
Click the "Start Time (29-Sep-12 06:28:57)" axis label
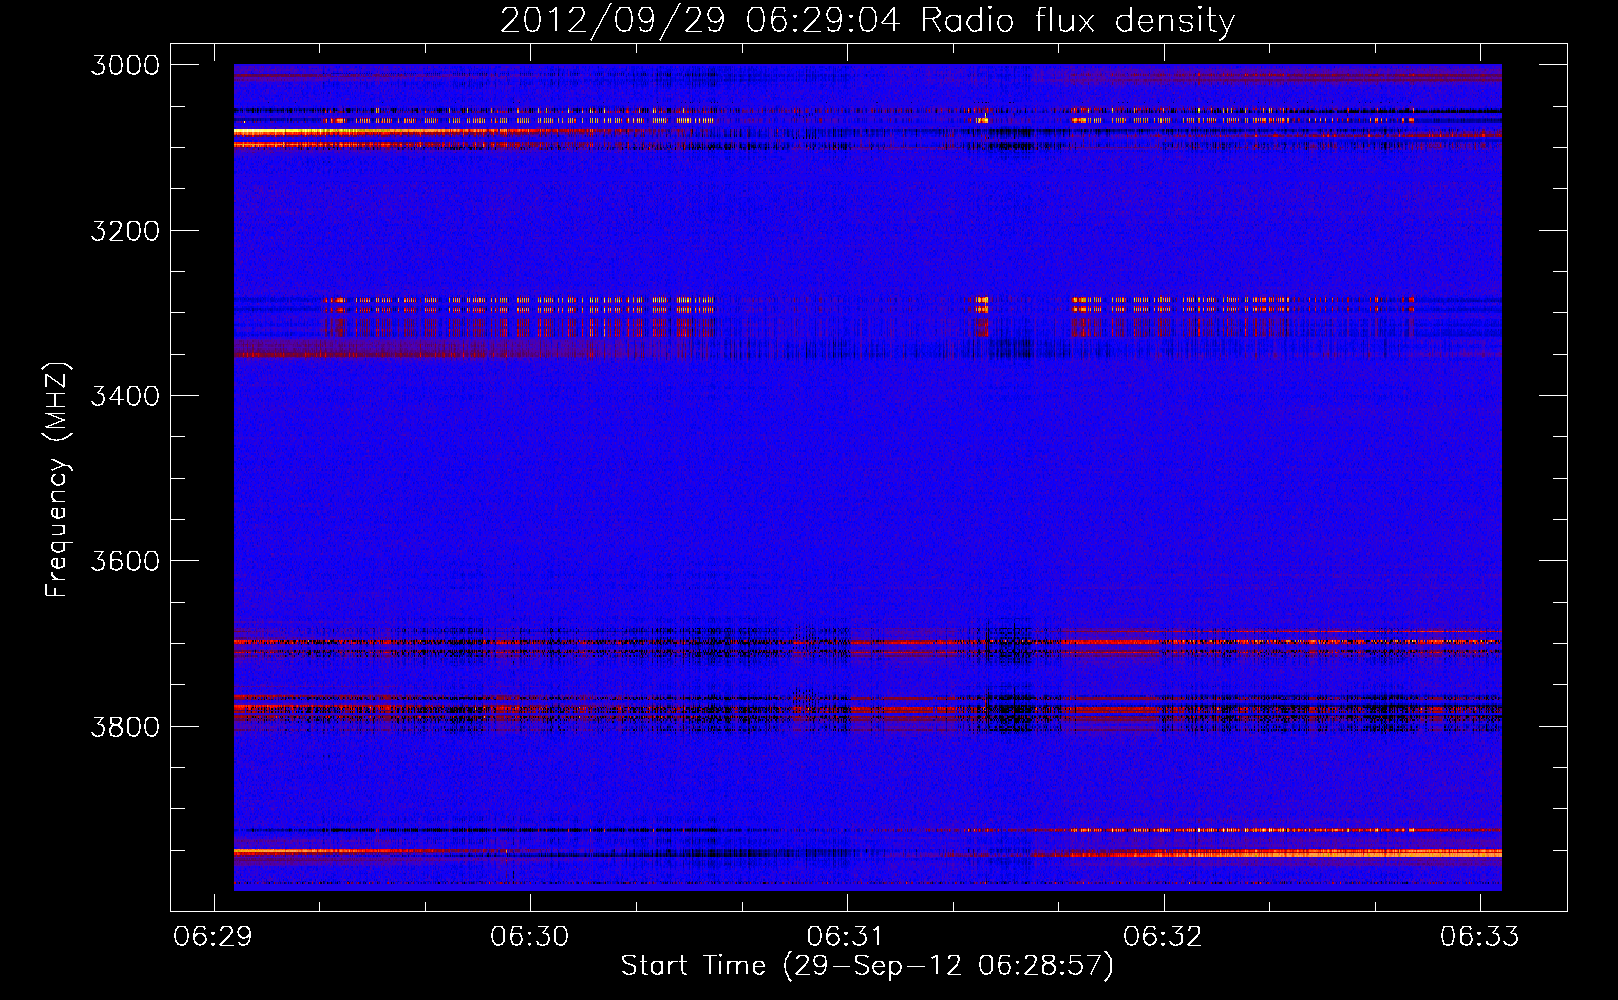tap(867, 966)
